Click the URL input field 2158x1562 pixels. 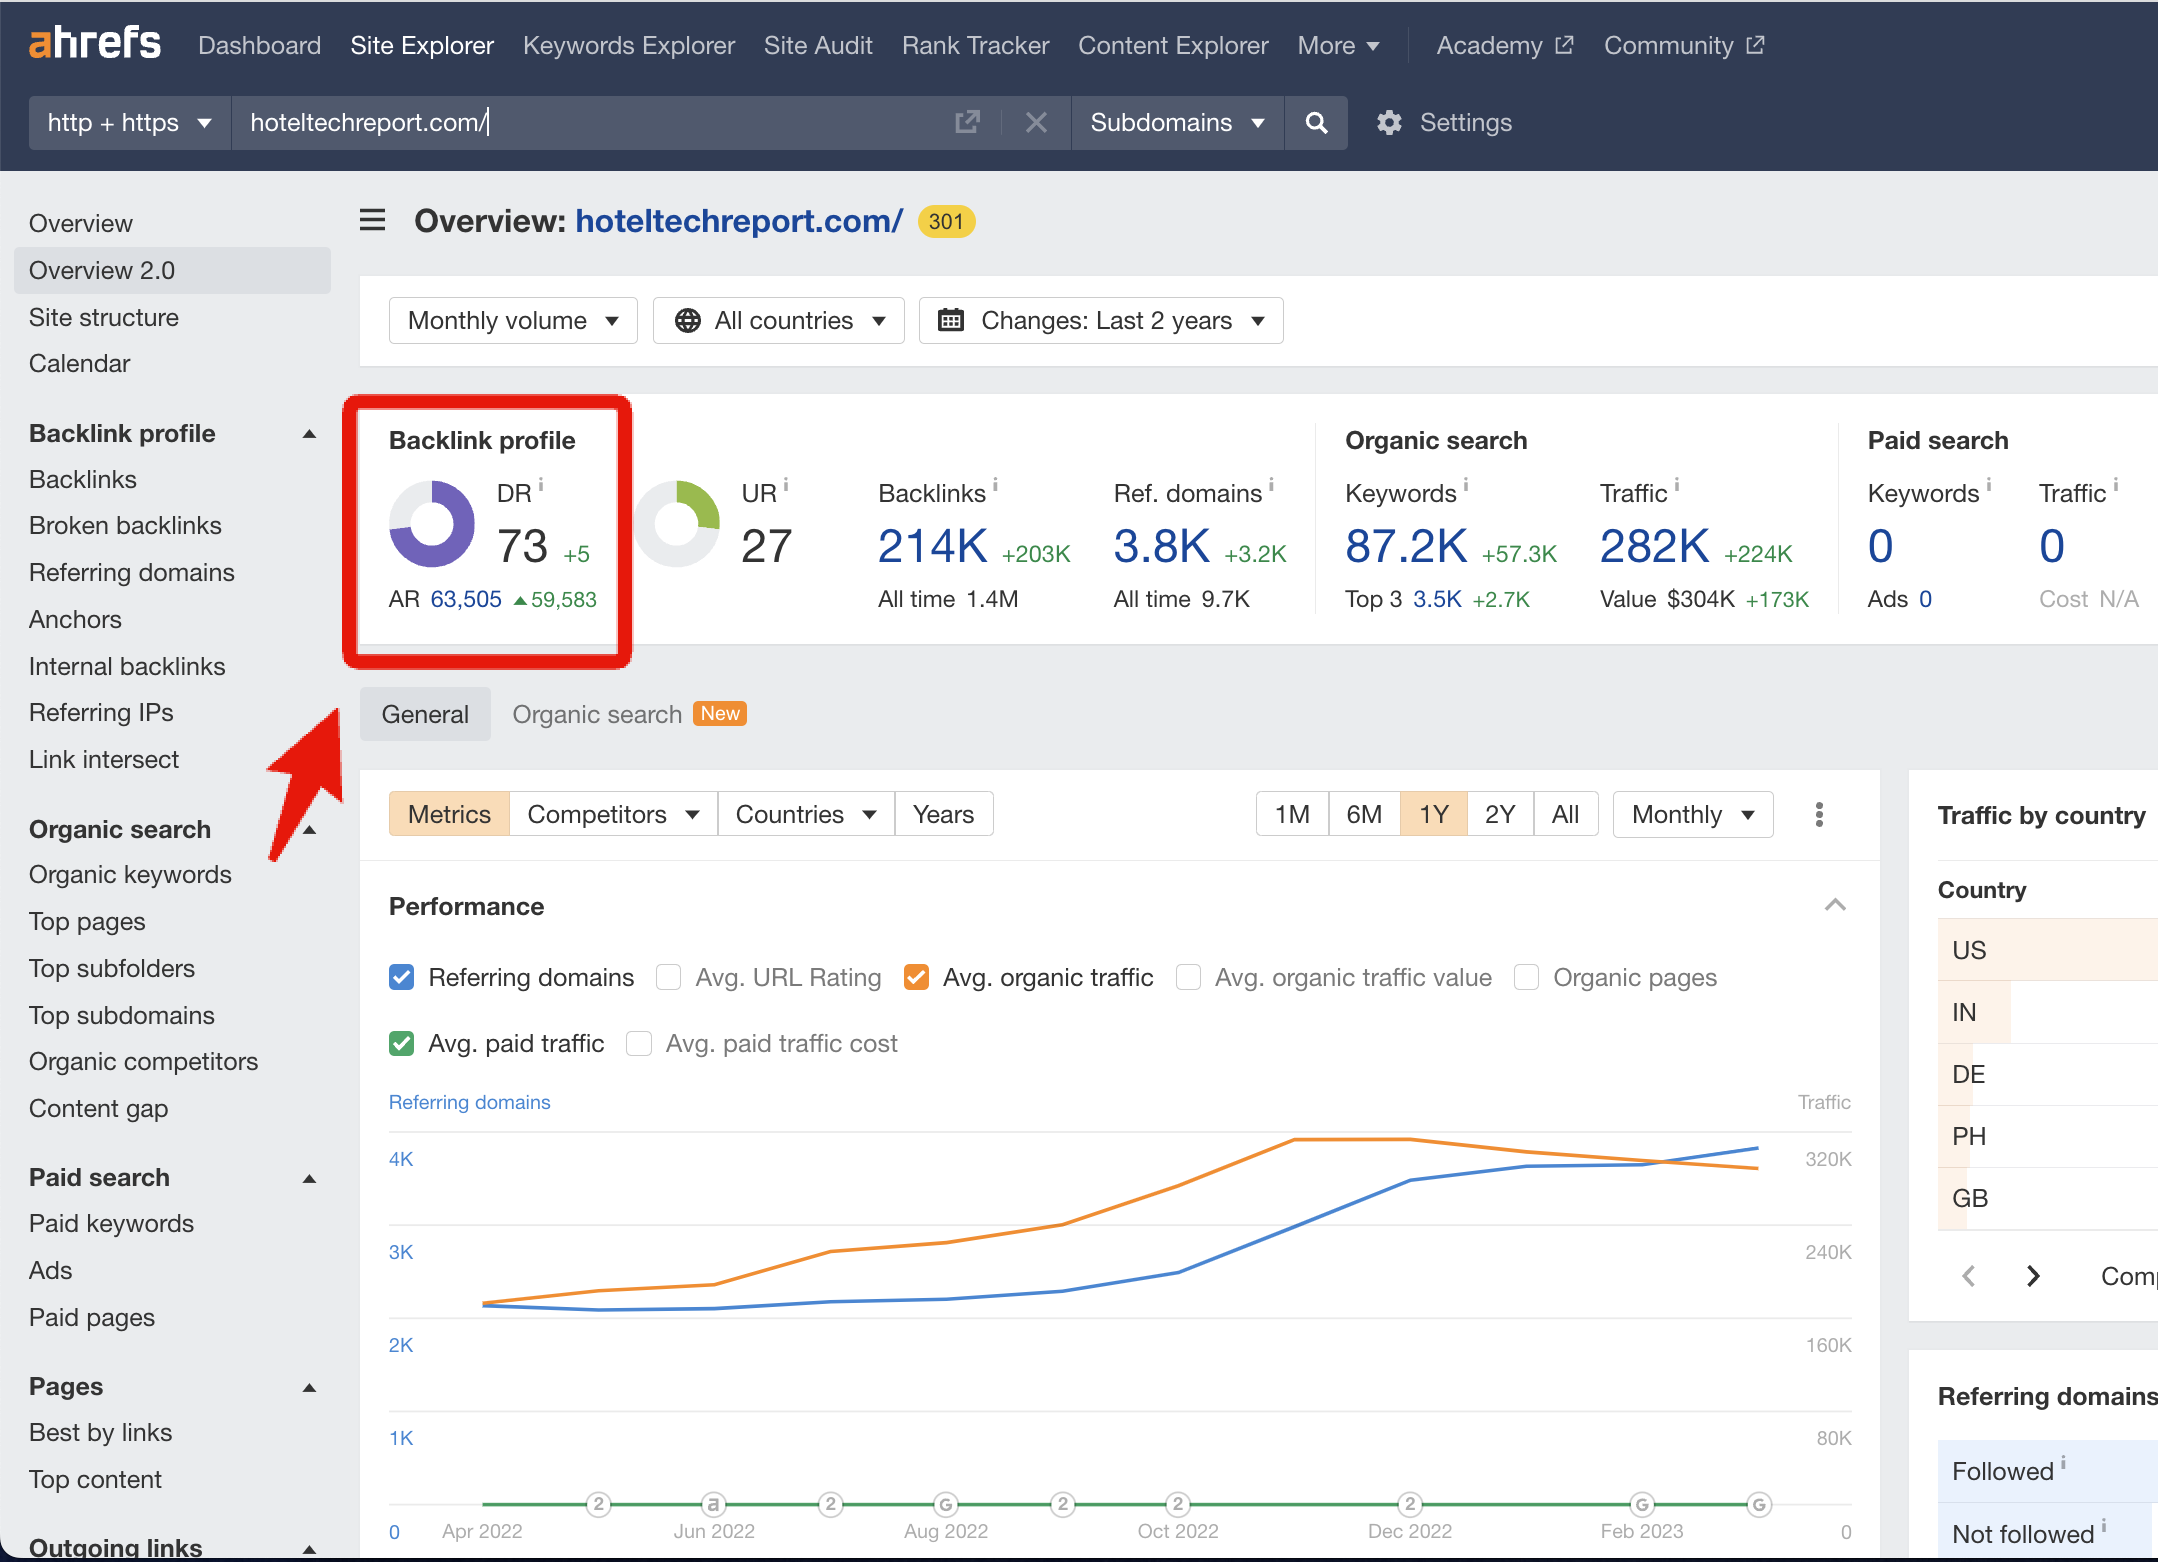[590, 123]
